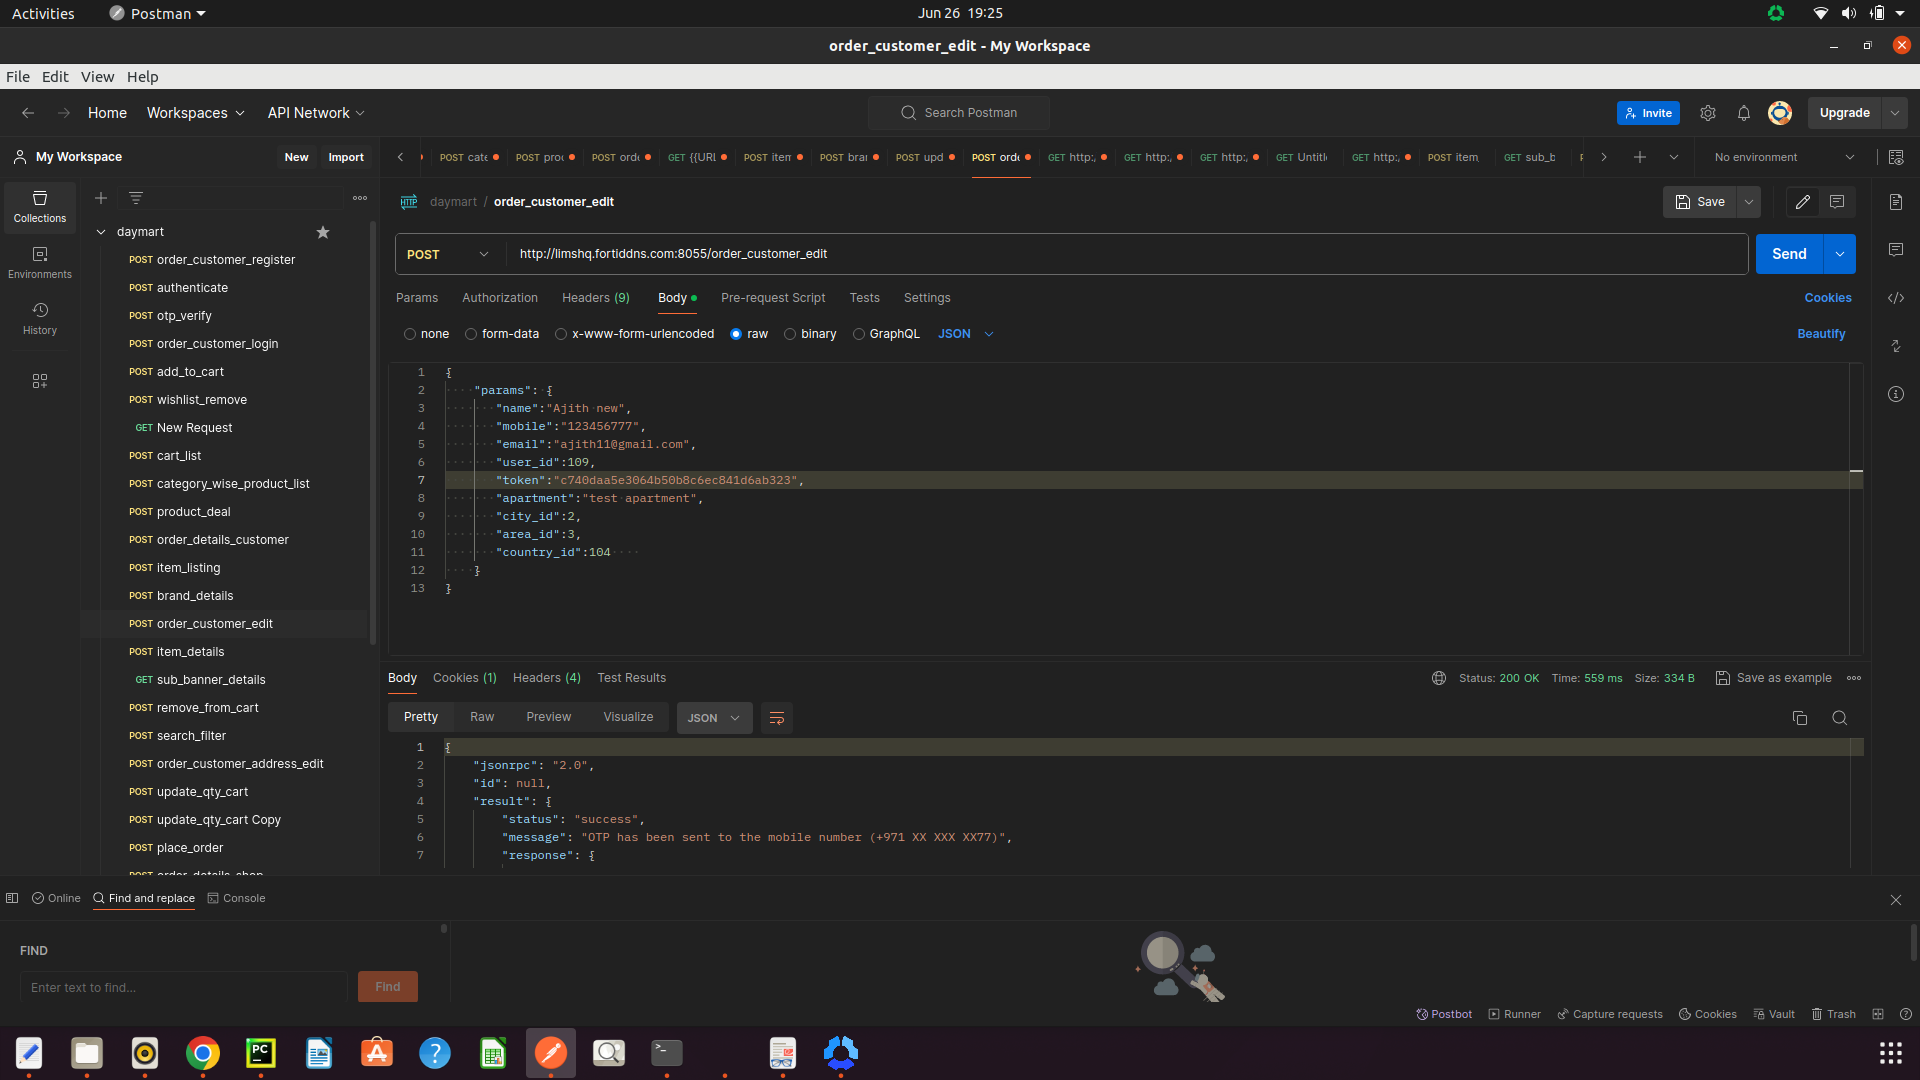
Task: Star the daymart collection
Action: [x=323, y=232]
